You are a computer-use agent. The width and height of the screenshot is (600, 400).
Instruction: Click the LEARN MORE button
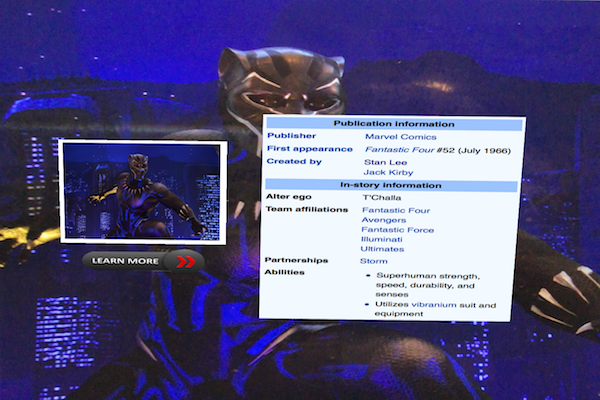(143, 261)
